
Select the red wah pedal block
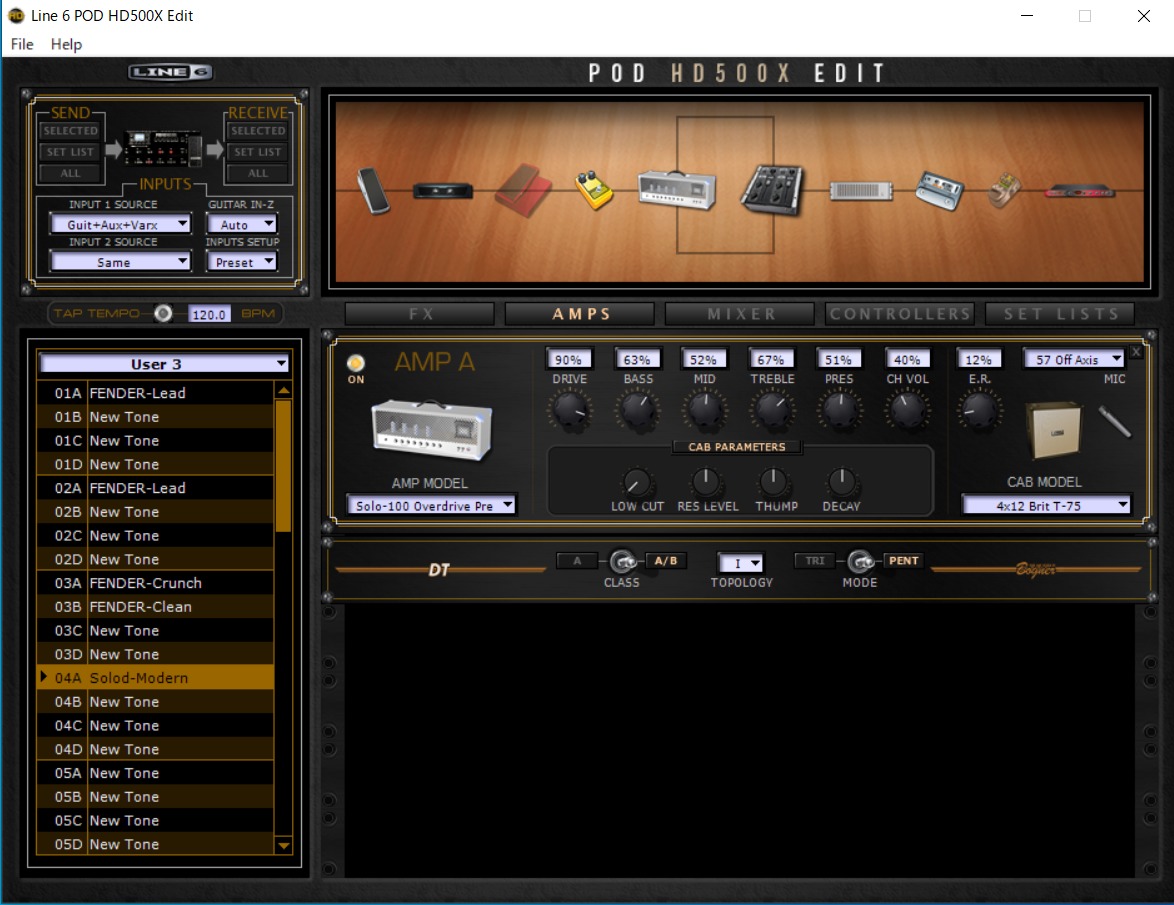point(523,190)
